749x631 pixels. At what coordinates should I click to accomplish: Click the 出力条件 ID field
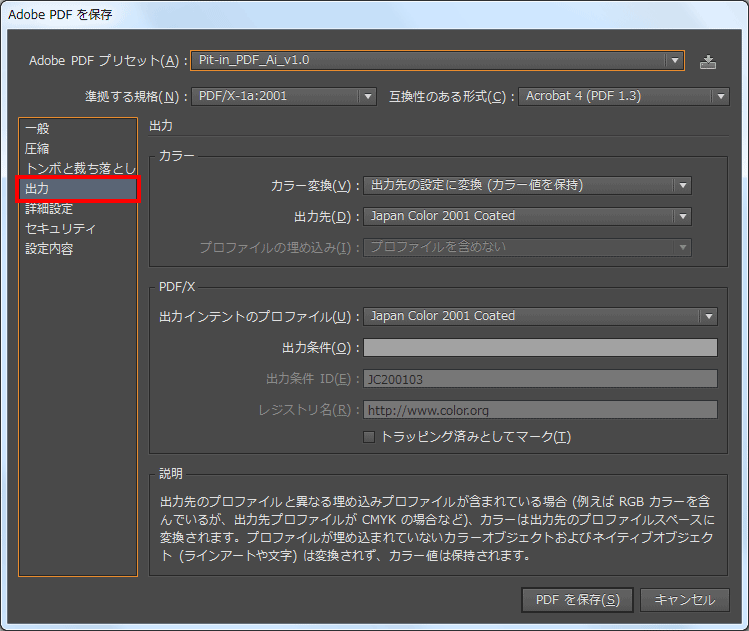click(x=540, y=379)
